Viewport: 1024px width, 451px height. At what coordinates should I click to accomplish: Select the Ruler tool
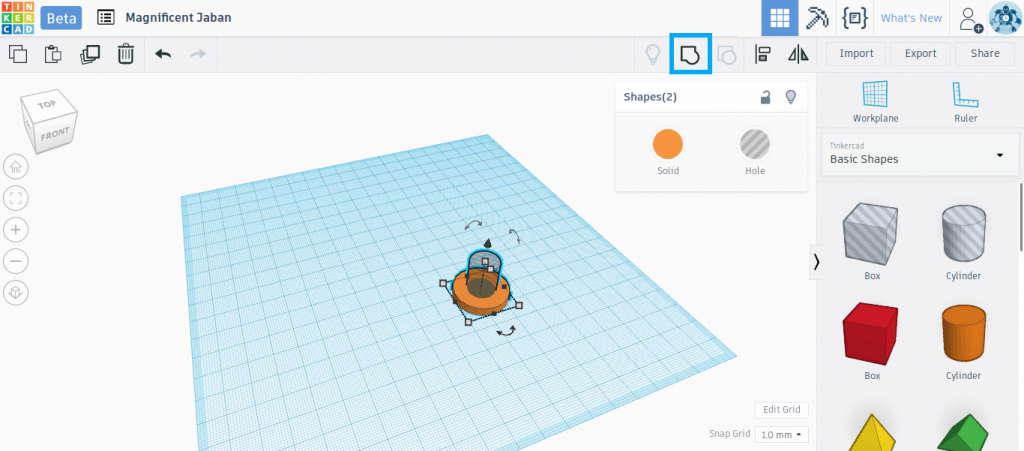click(x=965, y=101)
